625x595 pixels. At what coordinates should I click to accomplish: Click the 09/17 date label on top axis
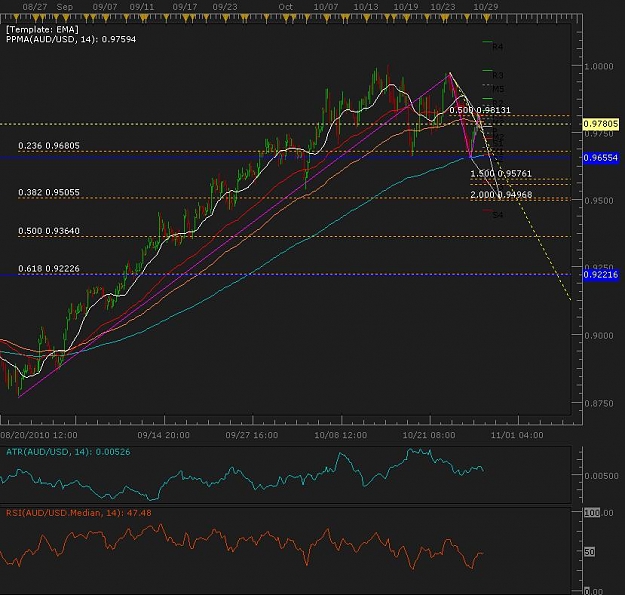click(185, 7)
